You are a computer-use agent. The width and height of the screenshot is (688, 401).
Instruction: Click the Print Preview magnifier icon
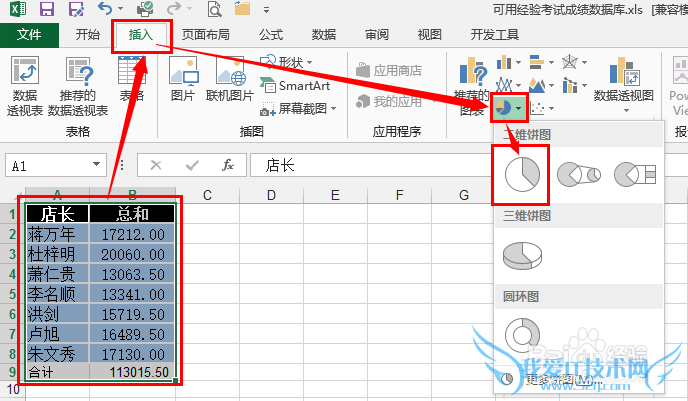coord(214,9)
